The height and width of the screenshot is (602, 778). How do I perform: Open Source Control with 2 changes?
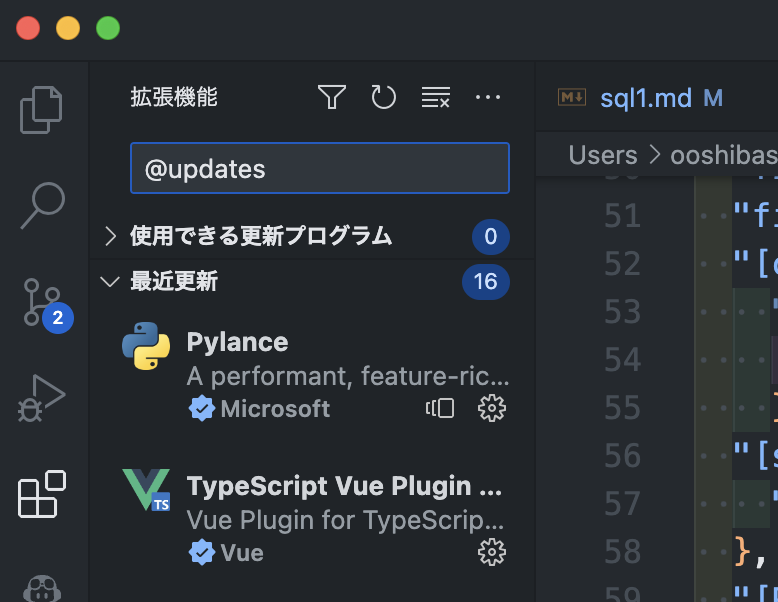(x=42, y=302)
